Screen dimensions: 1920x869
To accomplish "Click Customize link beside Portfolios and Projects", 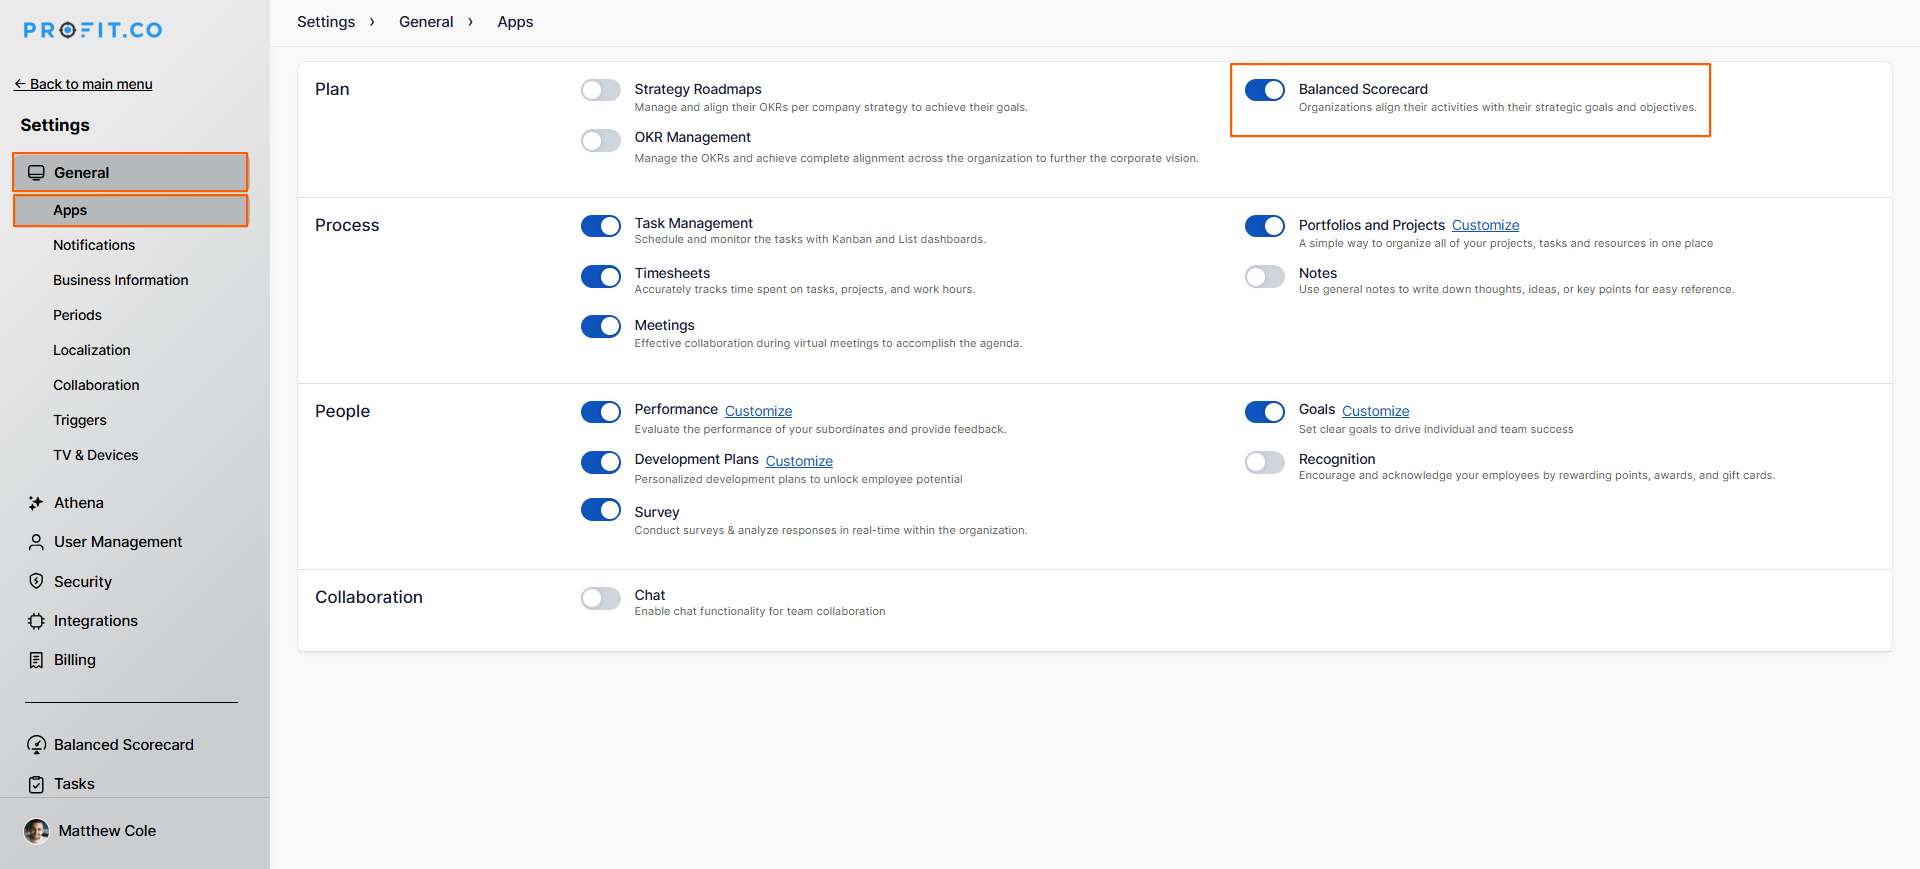I will coord(1485,225).
